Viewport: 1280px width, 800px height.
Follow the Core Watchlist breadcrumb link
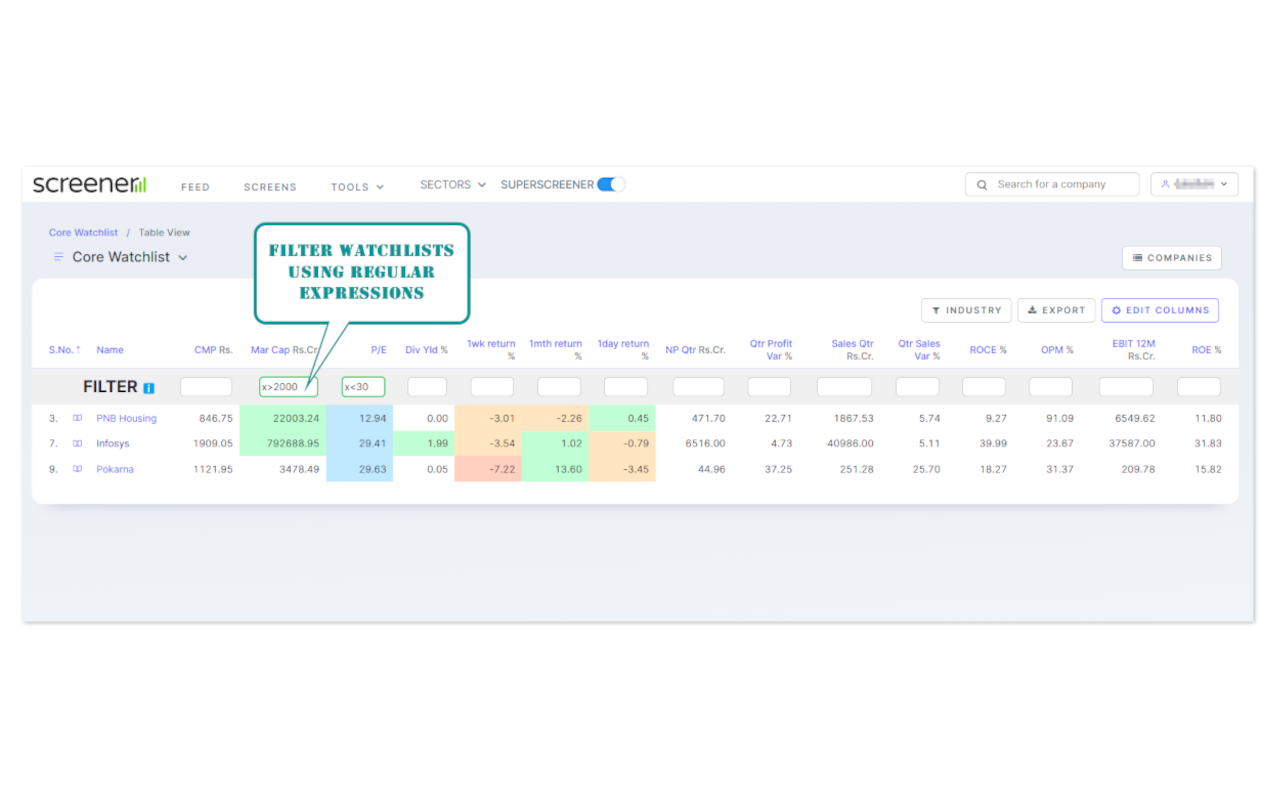click(83, 233)
